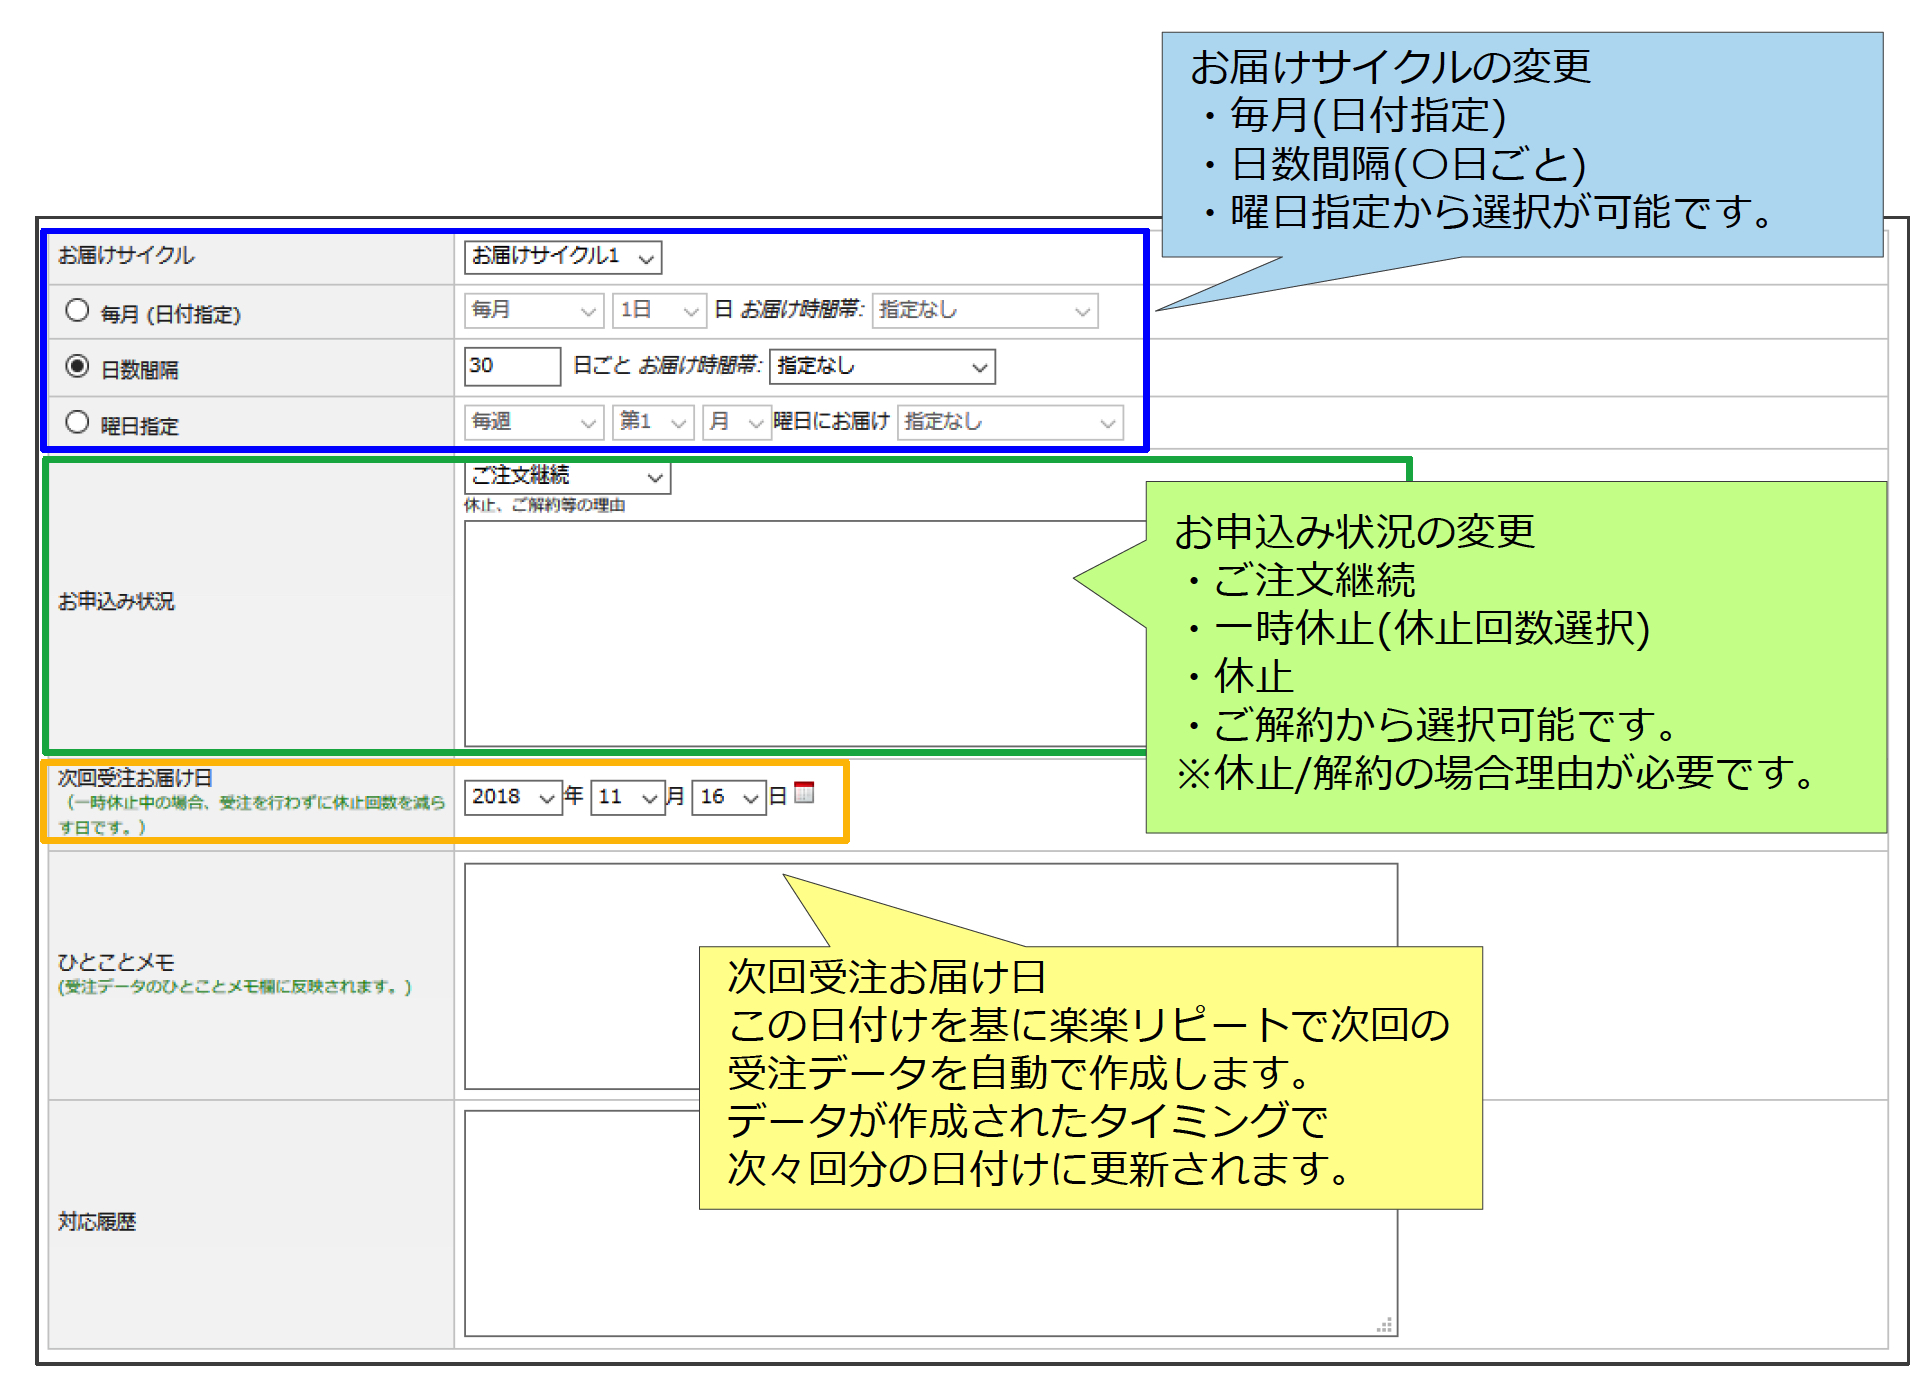The image size is (1930, 1394).
Task: Click the ひとことメモ text area
Action: 580,975
